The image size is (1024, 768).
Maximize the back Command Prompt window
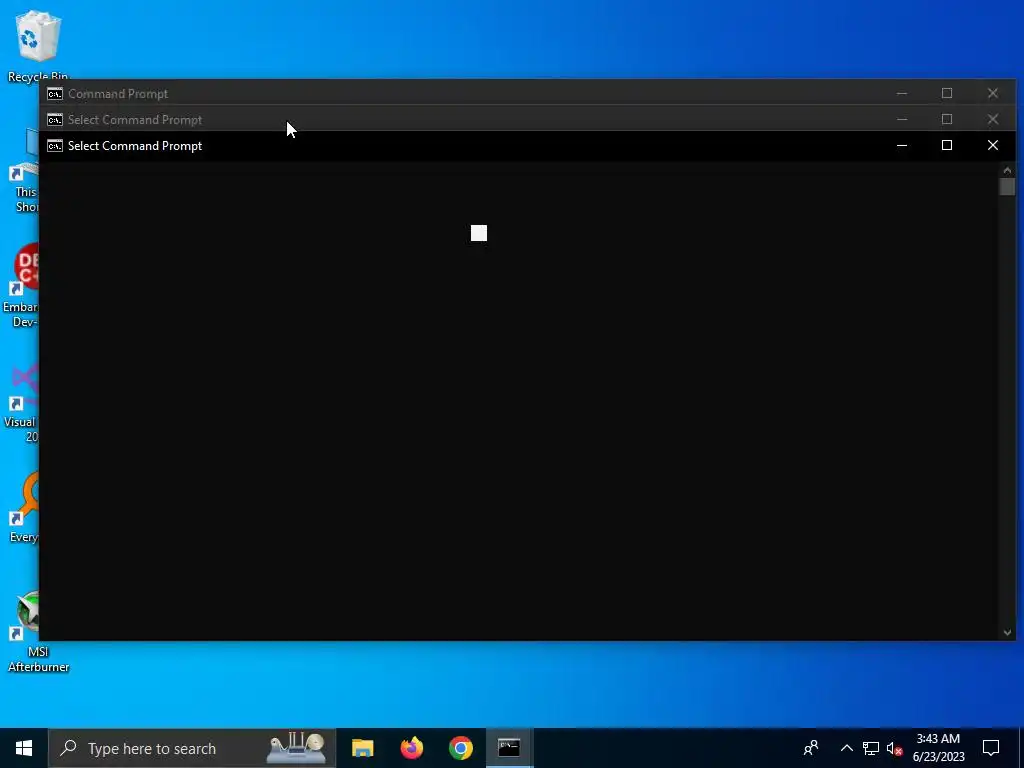tap(947, 93)
